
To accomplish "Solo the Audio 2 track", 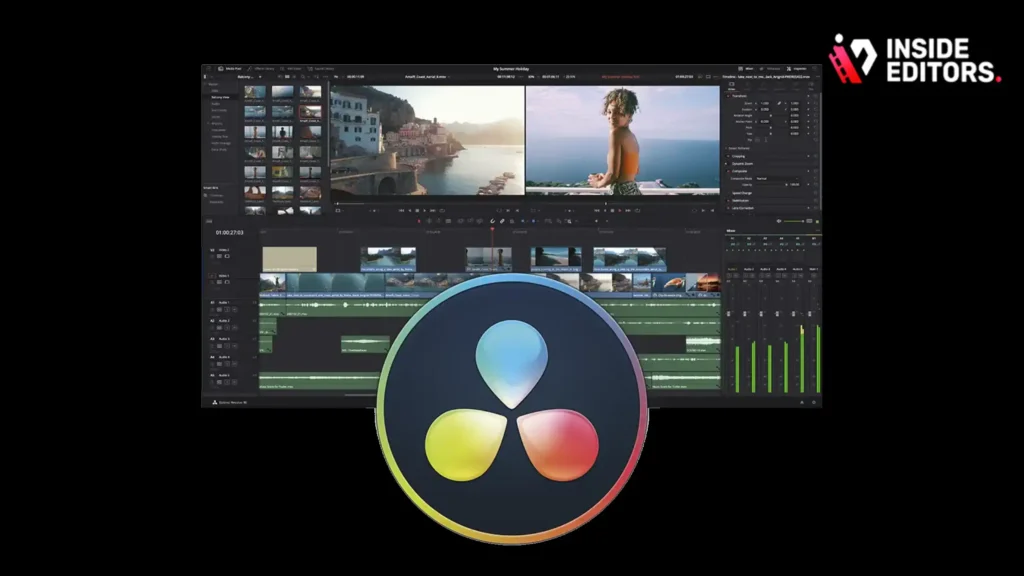I will click(x=227, y=328).
